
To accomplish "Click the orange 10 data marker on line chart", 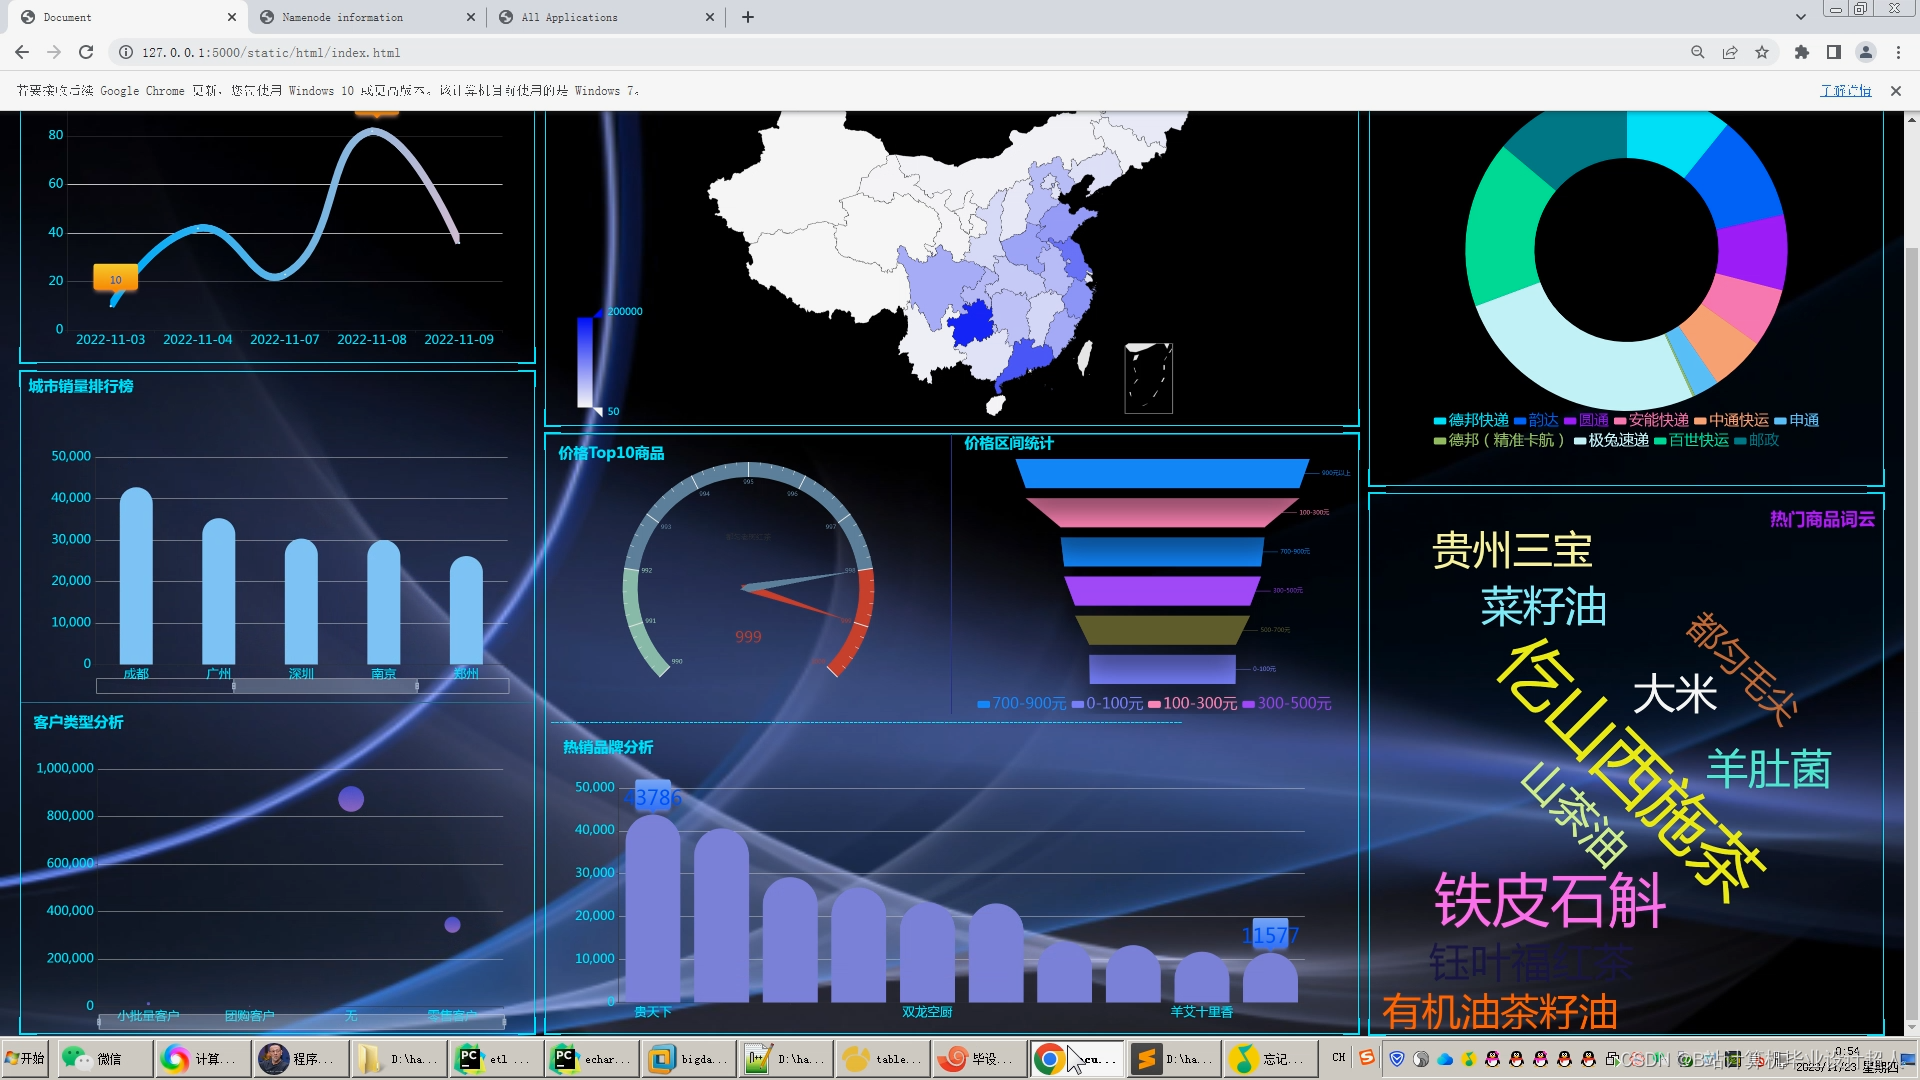I will 116,279.
